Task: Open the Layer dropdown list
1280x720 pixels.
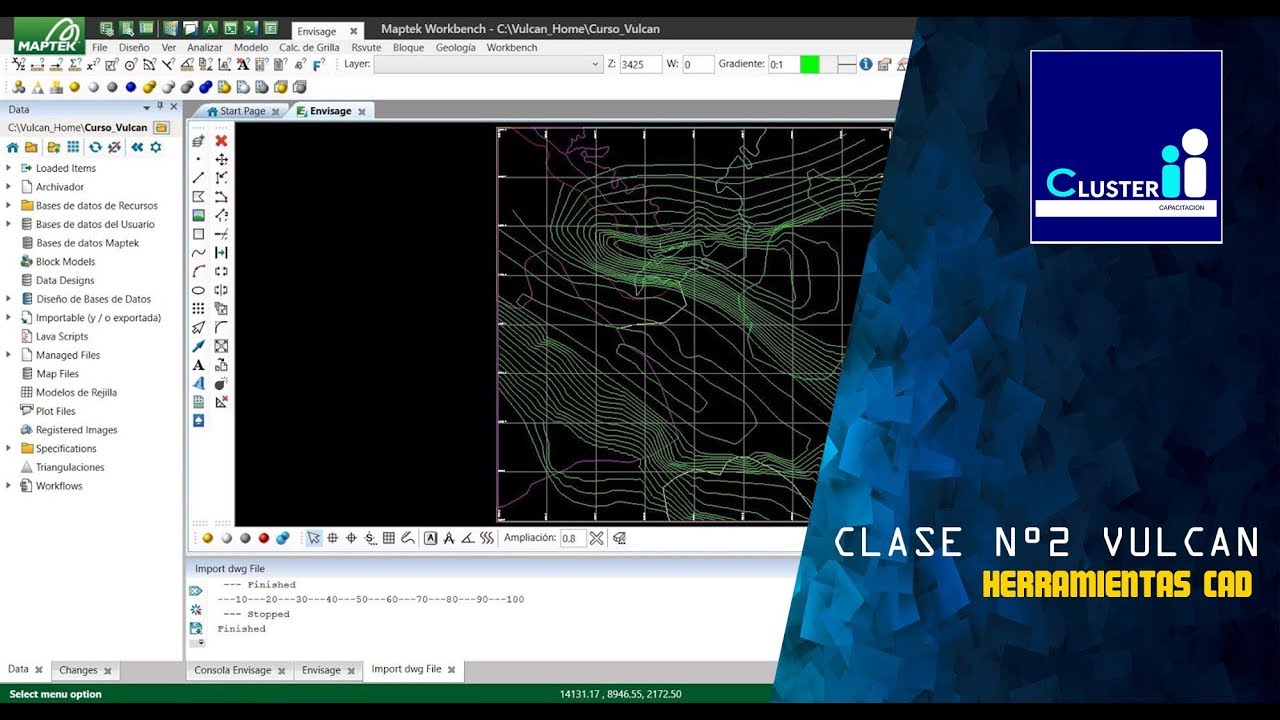Action: pos(595,64)
